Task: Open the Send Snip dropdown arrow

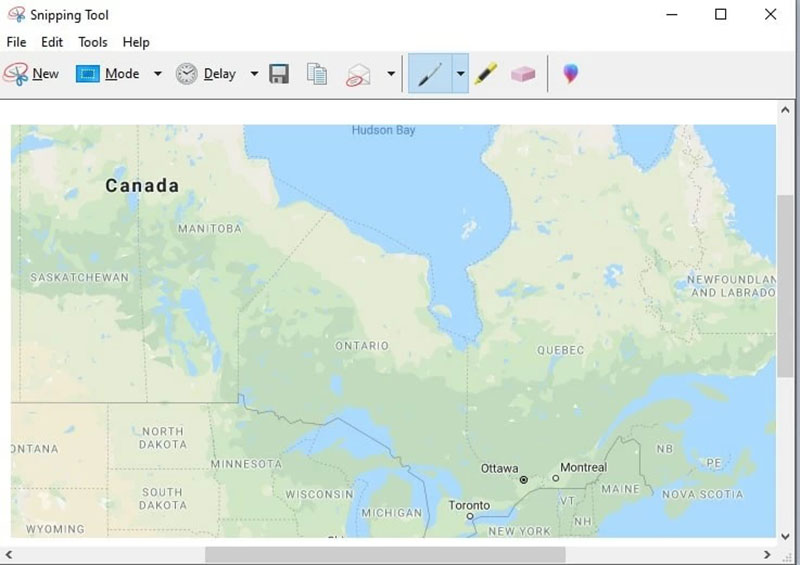Action: pos(391,74)
